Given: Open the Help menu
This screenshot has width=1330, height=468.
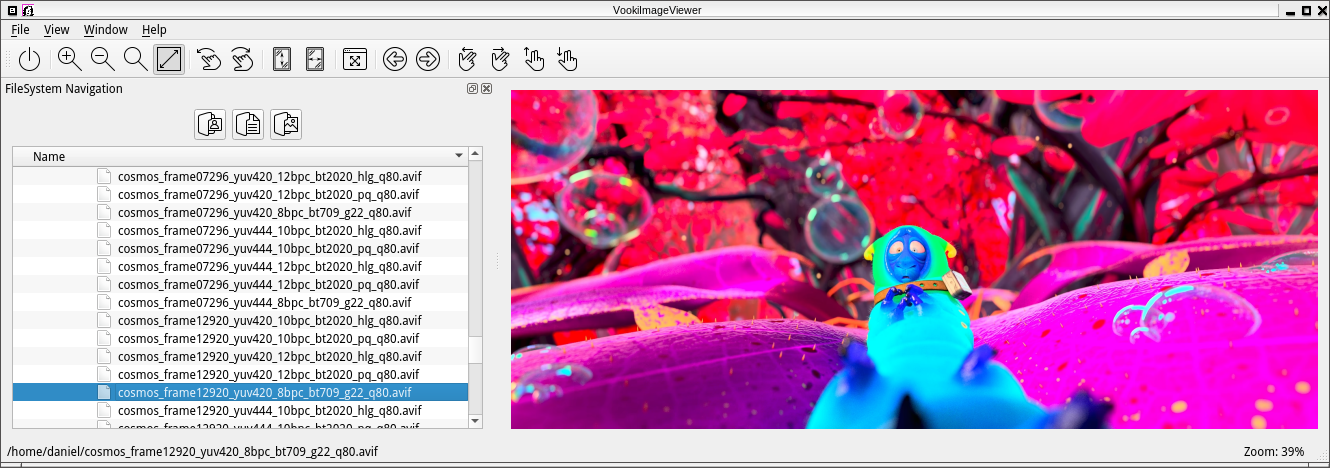Looking at the screenshot, I should point(155,30).
